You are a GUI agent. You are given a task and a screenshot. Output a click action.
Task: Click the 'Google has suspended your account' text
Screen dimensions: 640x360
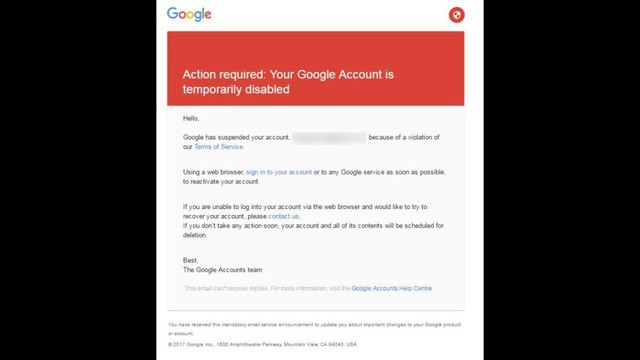pyautogui.click(x=236, y=138)
